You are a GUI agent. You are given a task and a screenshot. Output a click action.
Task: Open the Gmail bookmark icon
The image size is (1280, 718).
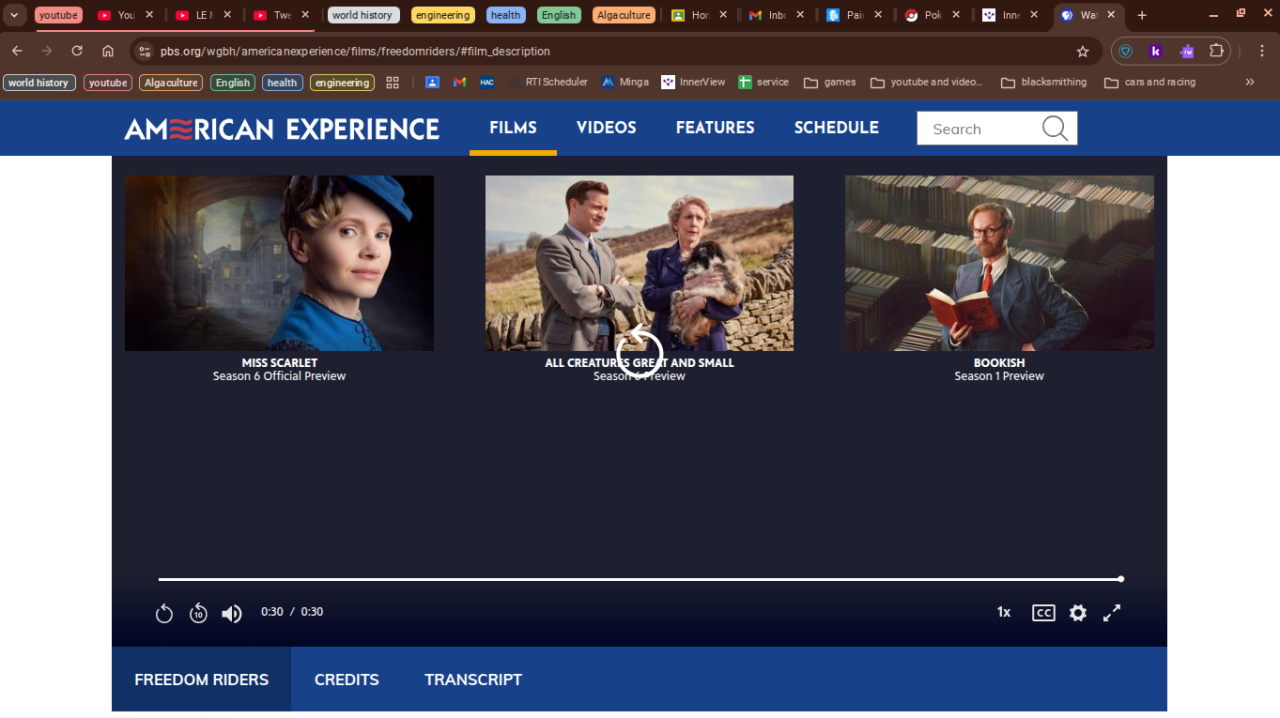(x=460, y=82)
